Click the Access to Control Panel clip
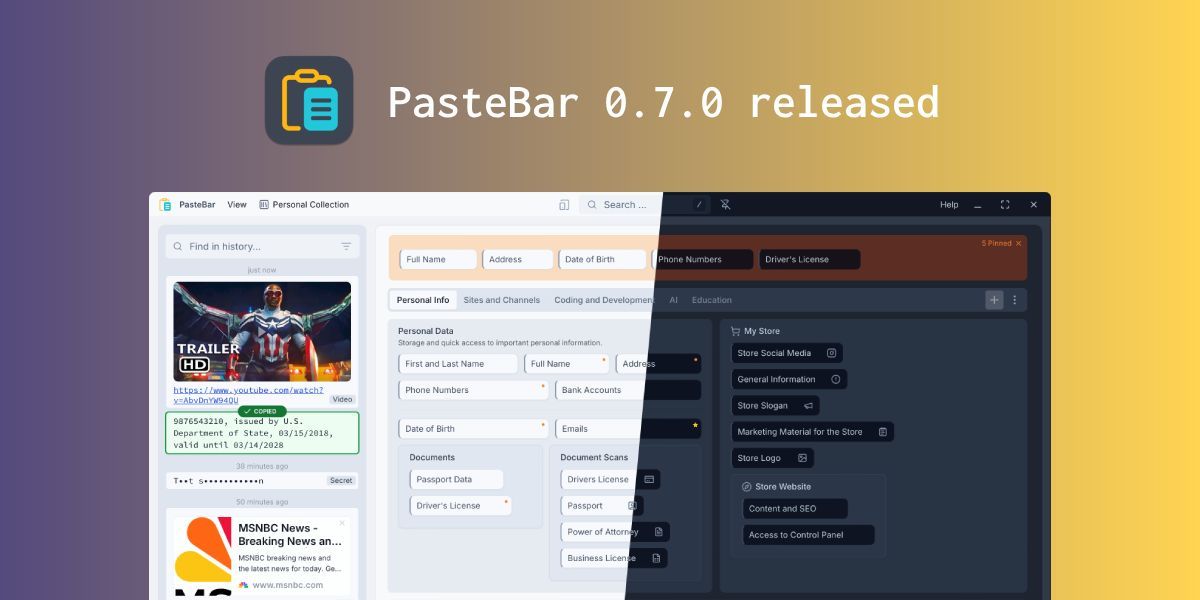 pos(808,535)
